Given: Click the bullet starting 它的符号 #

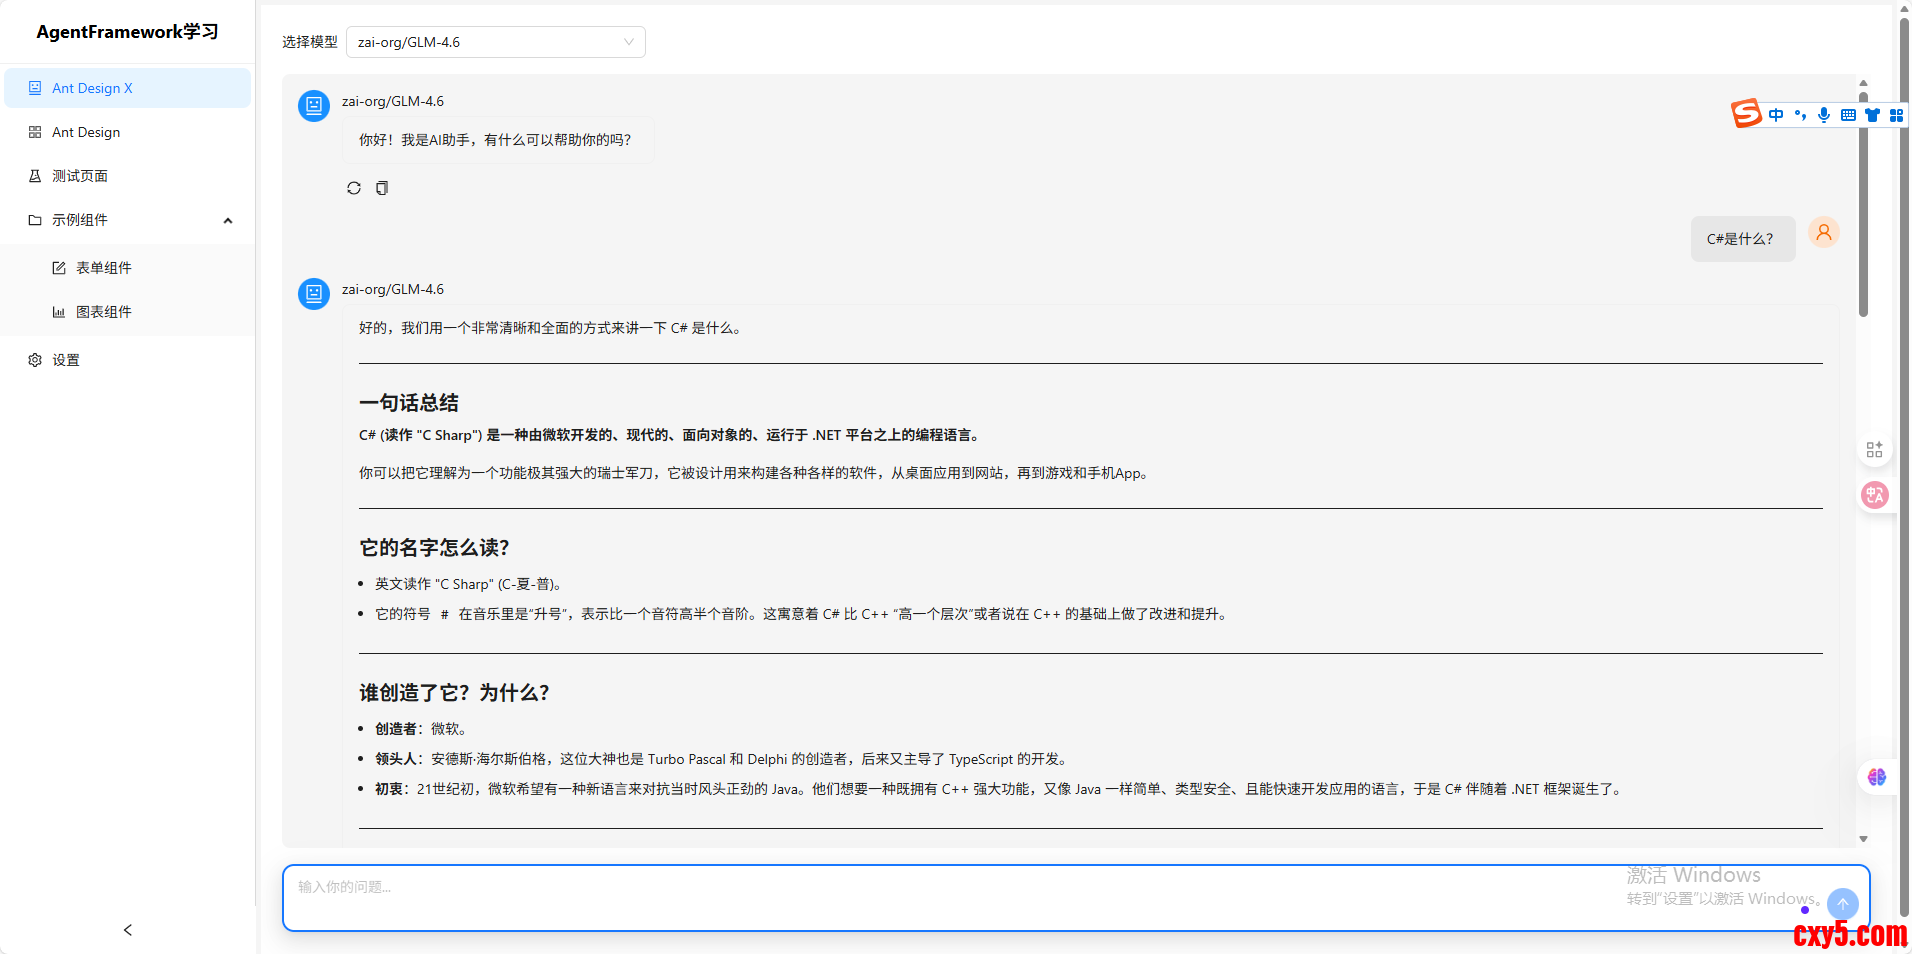Looking at the screenshot, I should point(803,614).
